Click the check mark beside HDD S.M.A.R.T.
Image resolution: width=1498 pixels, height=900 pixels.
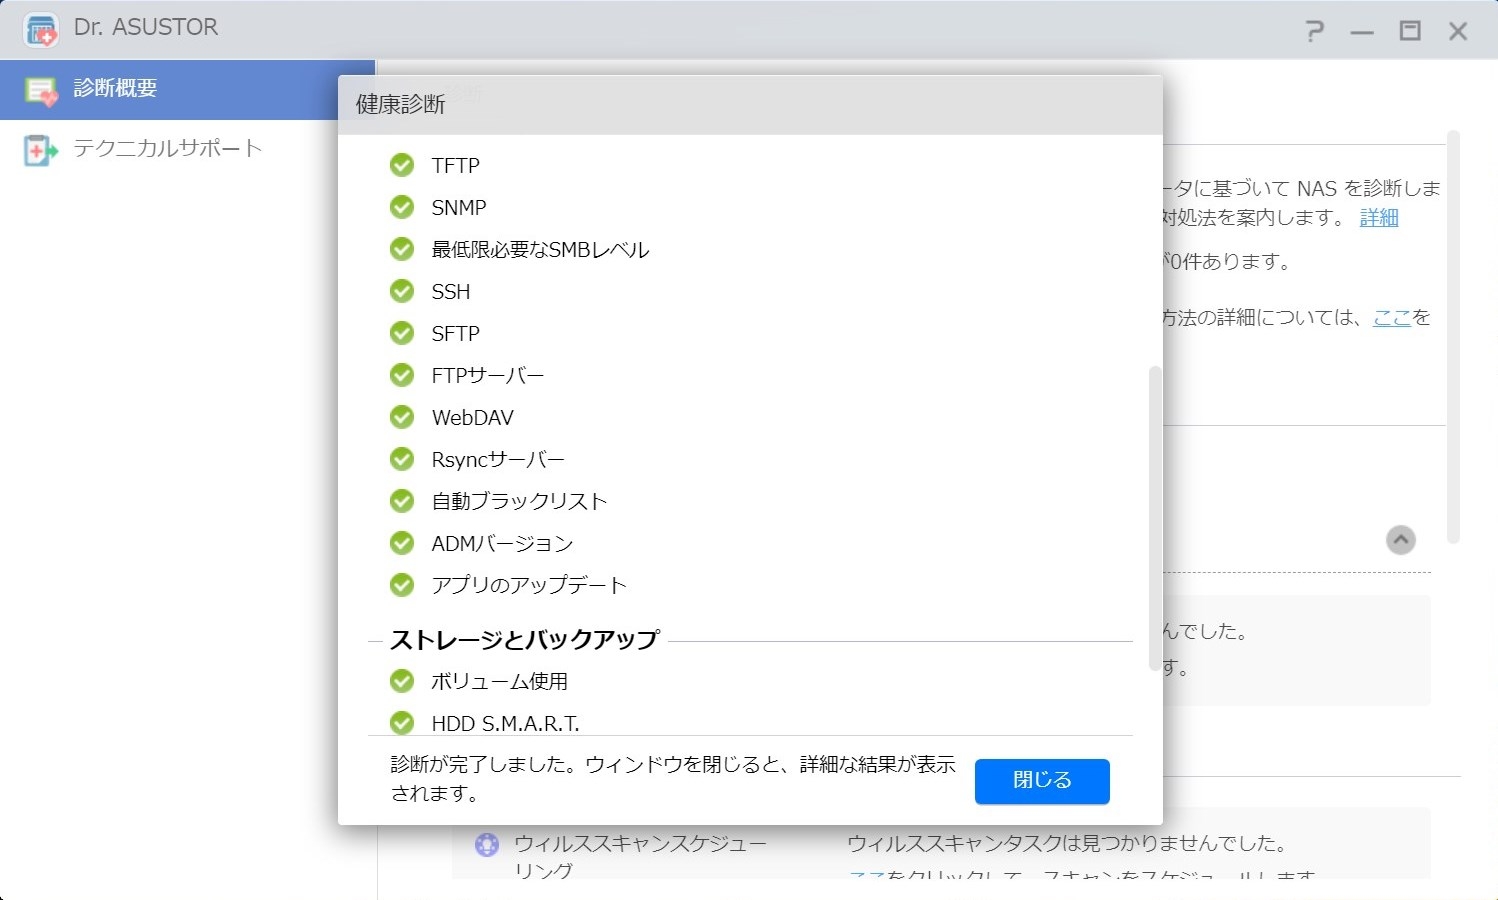[x=402, y=722]
